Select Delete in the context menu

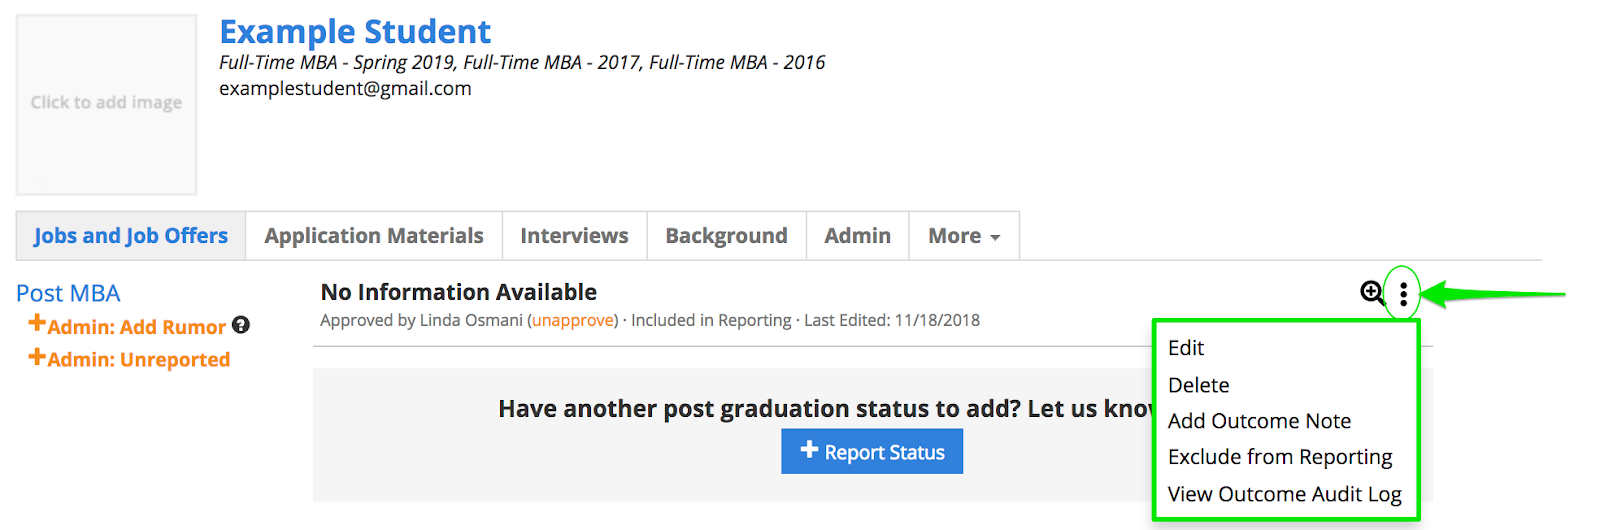coord(1199,385)
